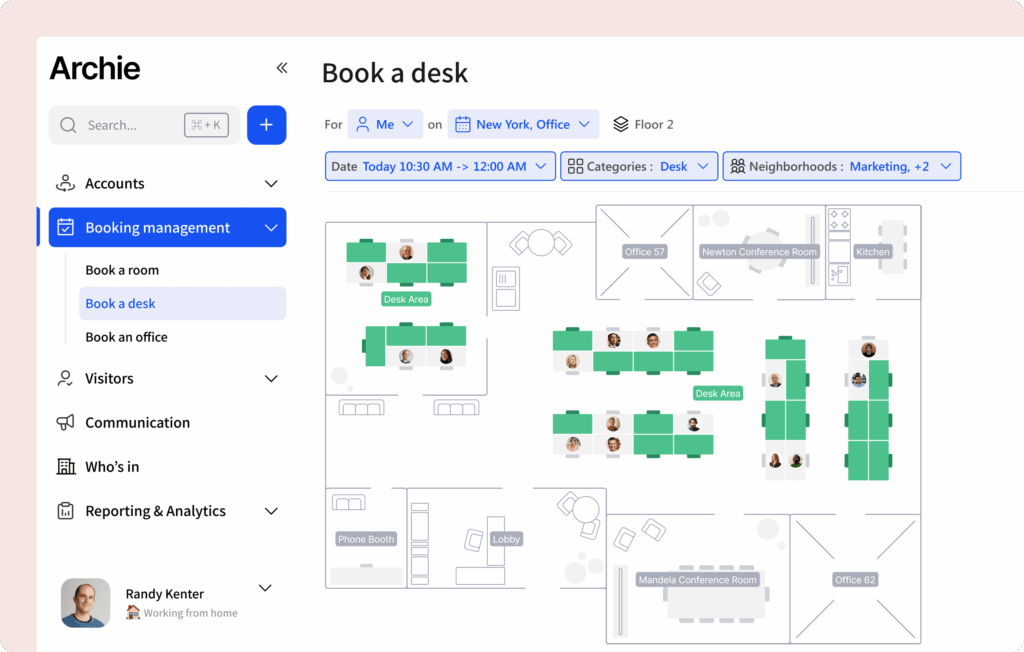Click the Booking management calendar icon
This screenshot has height=652, width=1024.
pyautogui.click(x=65, y=227)
